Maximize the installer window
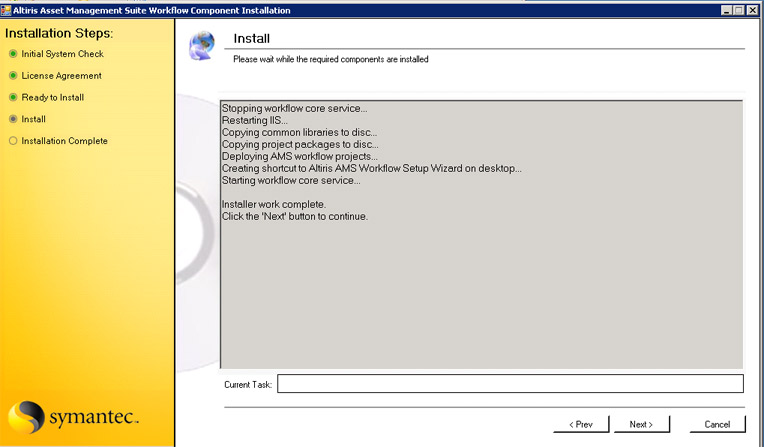 click(x=739, y=10)
